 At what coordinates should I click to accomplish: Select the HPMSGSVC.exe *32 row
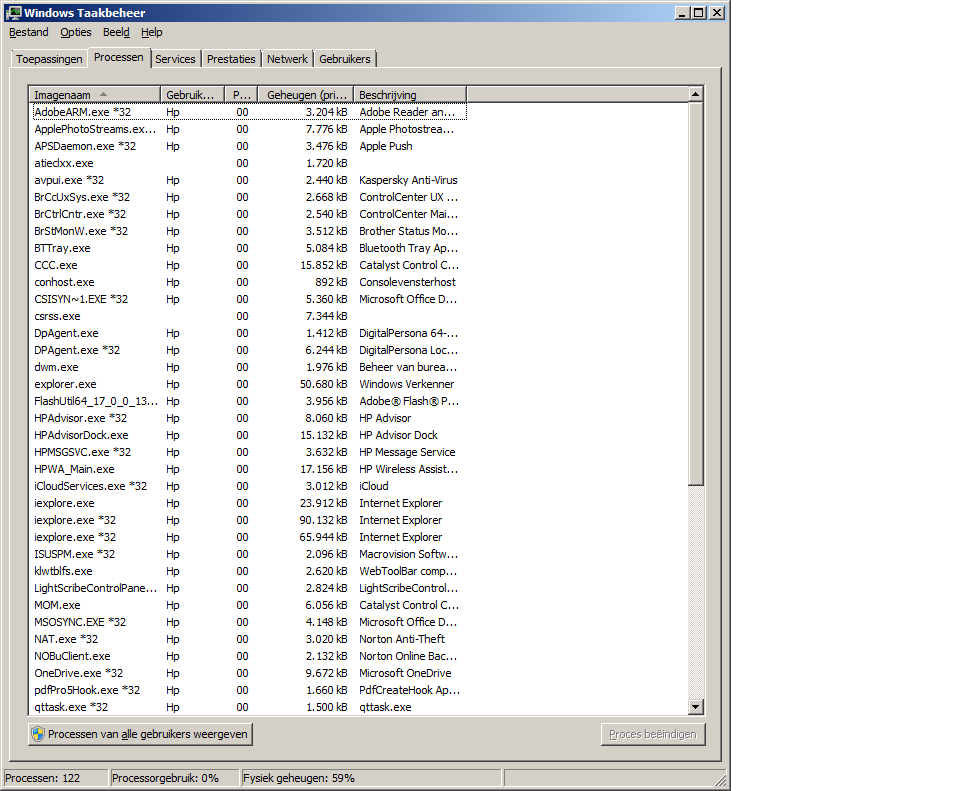click(249, 452)
